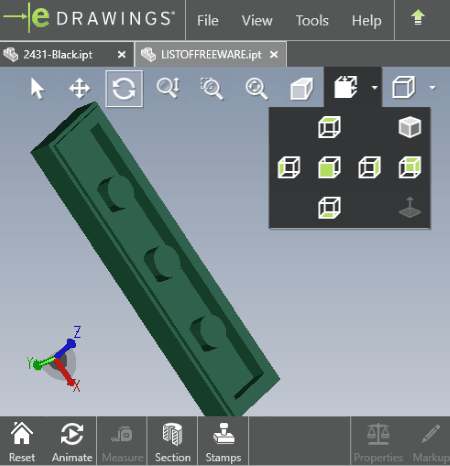Select the Bottom view orientation
Image resolution: width=450 pixels, height=466 pixels.
(329, 208)
